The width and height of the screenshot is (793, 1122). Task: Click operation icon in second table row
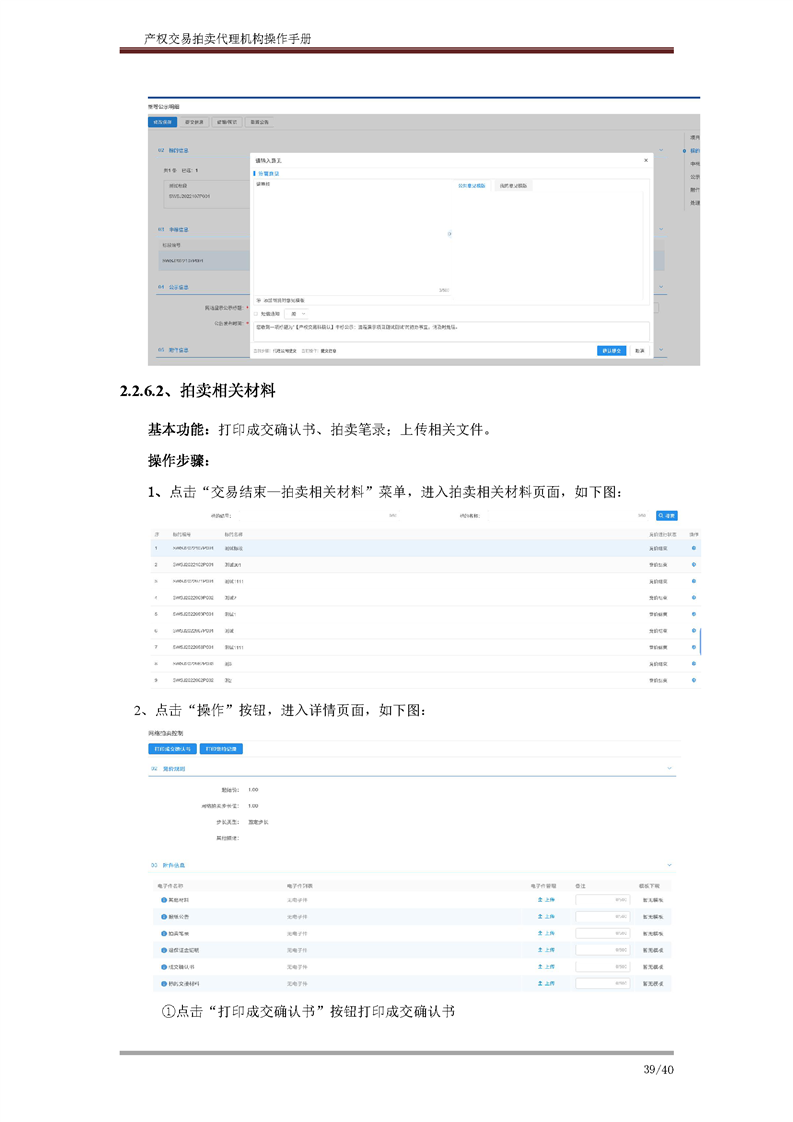(694, 565)
